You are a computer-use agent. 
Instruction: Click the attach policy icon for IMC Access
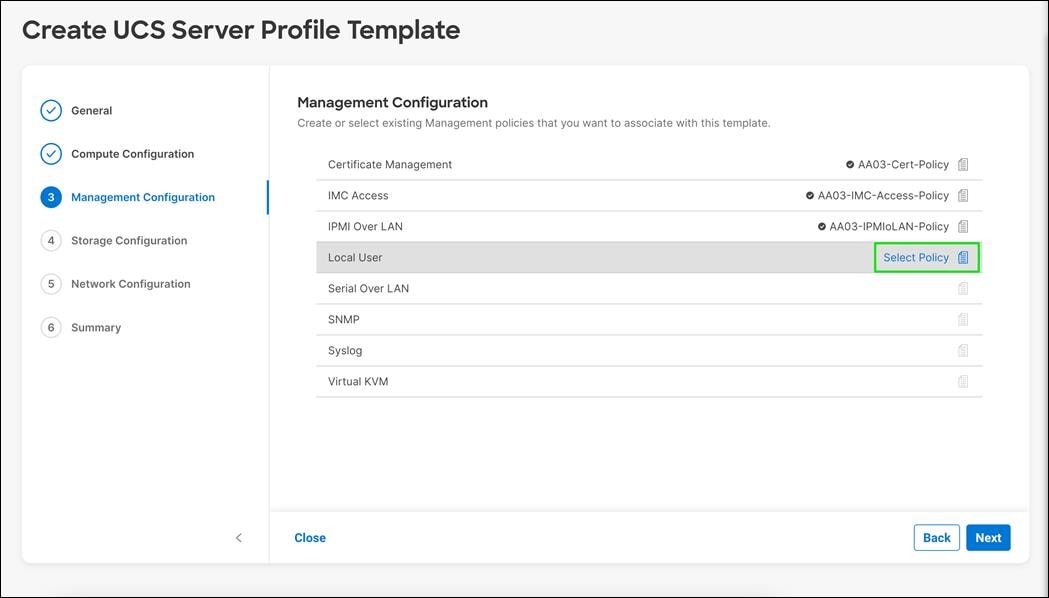(962, 195)
